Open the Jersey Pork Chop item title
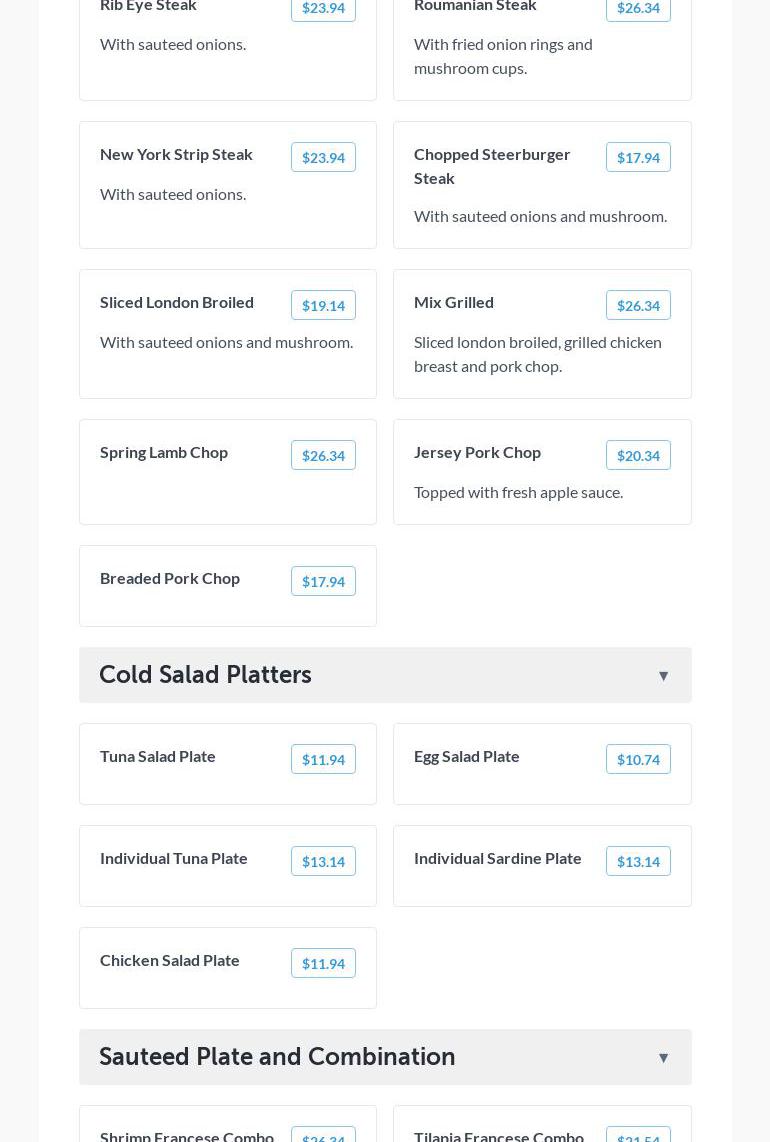The width and height of the screenshot is (770, 1142). coord(477,452)
